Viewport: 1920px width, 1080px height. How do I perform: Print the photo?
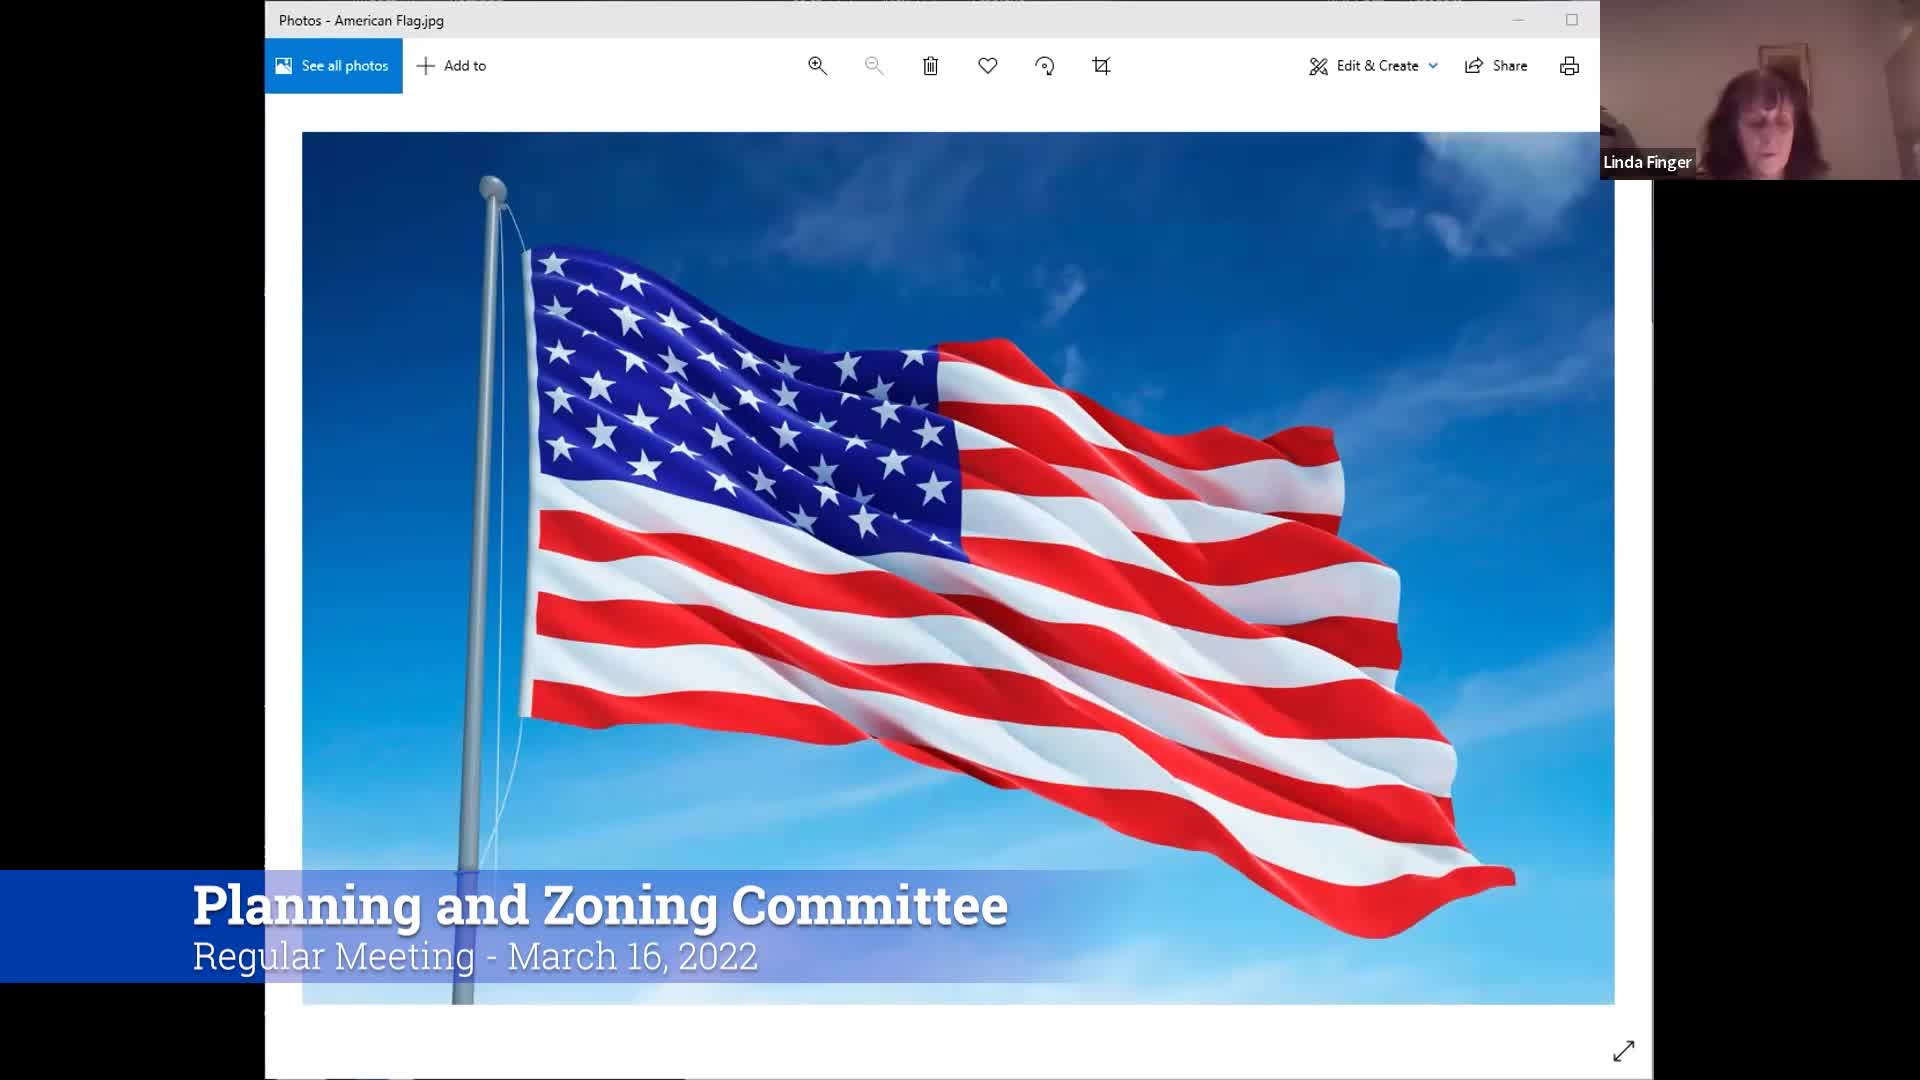1569,65
